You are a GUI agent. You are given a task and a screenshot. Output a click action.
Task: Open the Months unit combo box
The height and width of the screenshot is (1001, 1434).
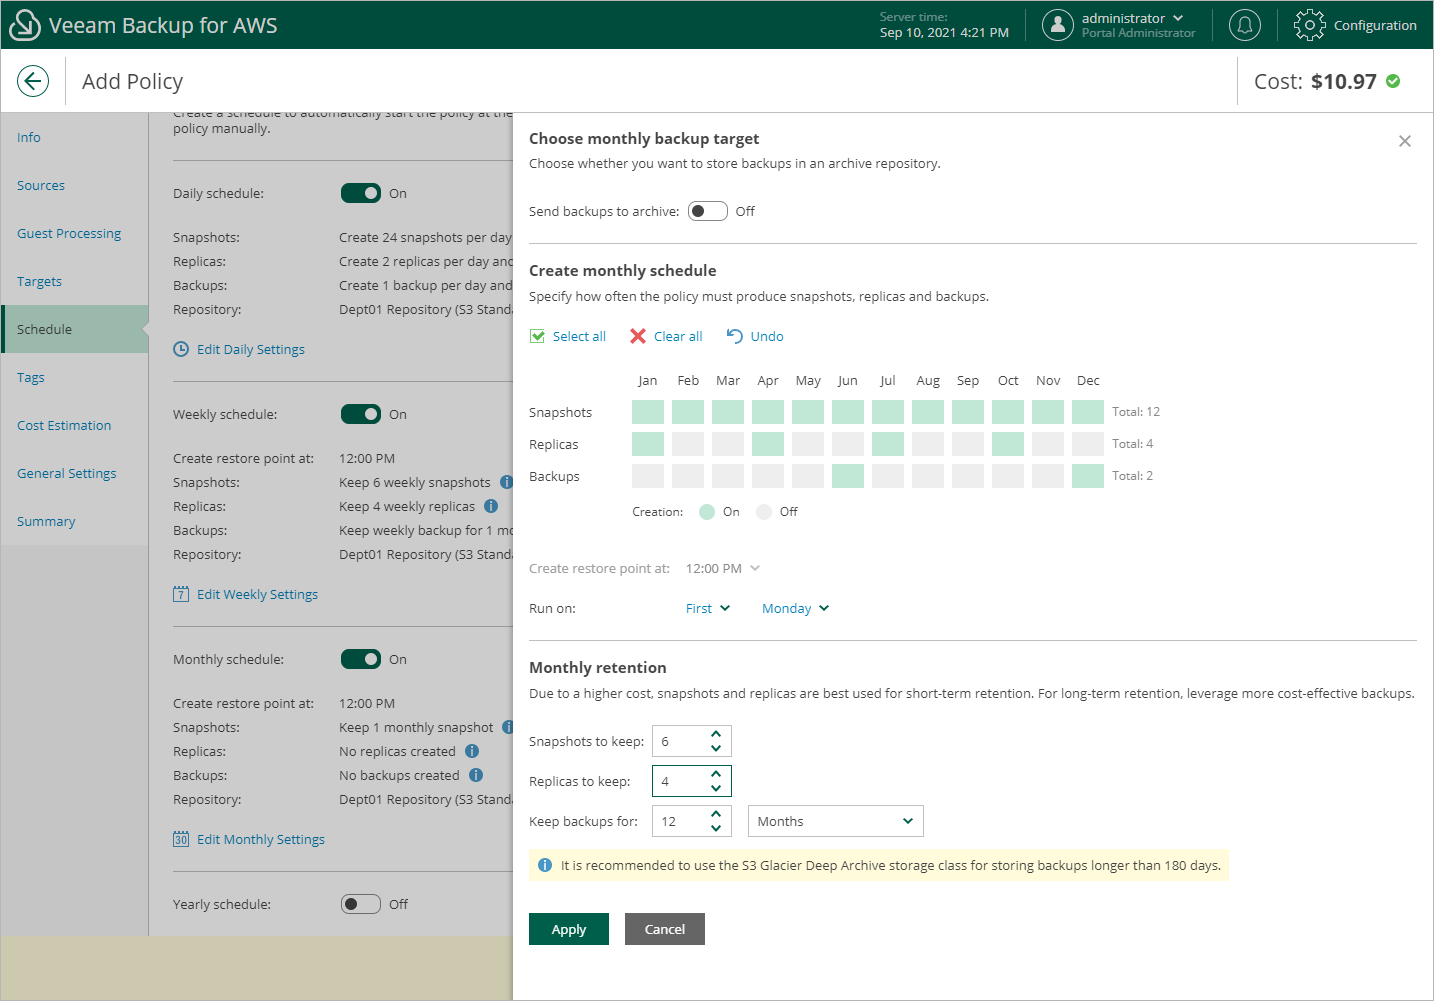point(835,821)
